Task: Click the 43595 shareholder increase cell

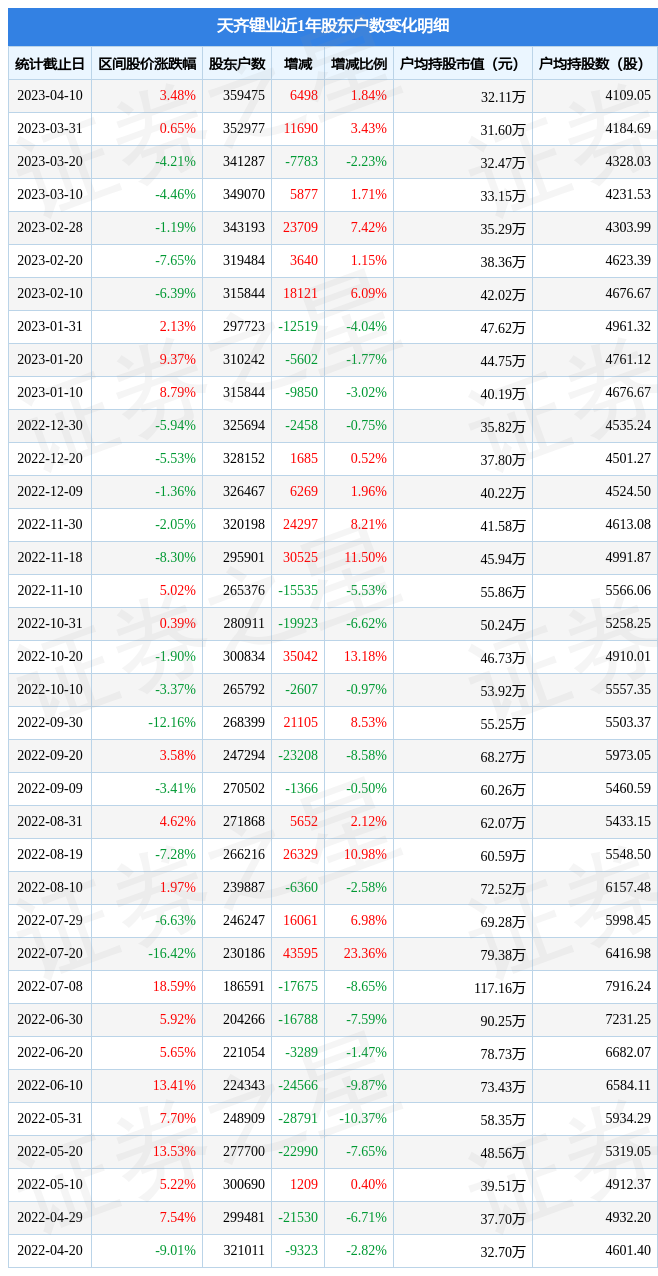Action: 299,954
